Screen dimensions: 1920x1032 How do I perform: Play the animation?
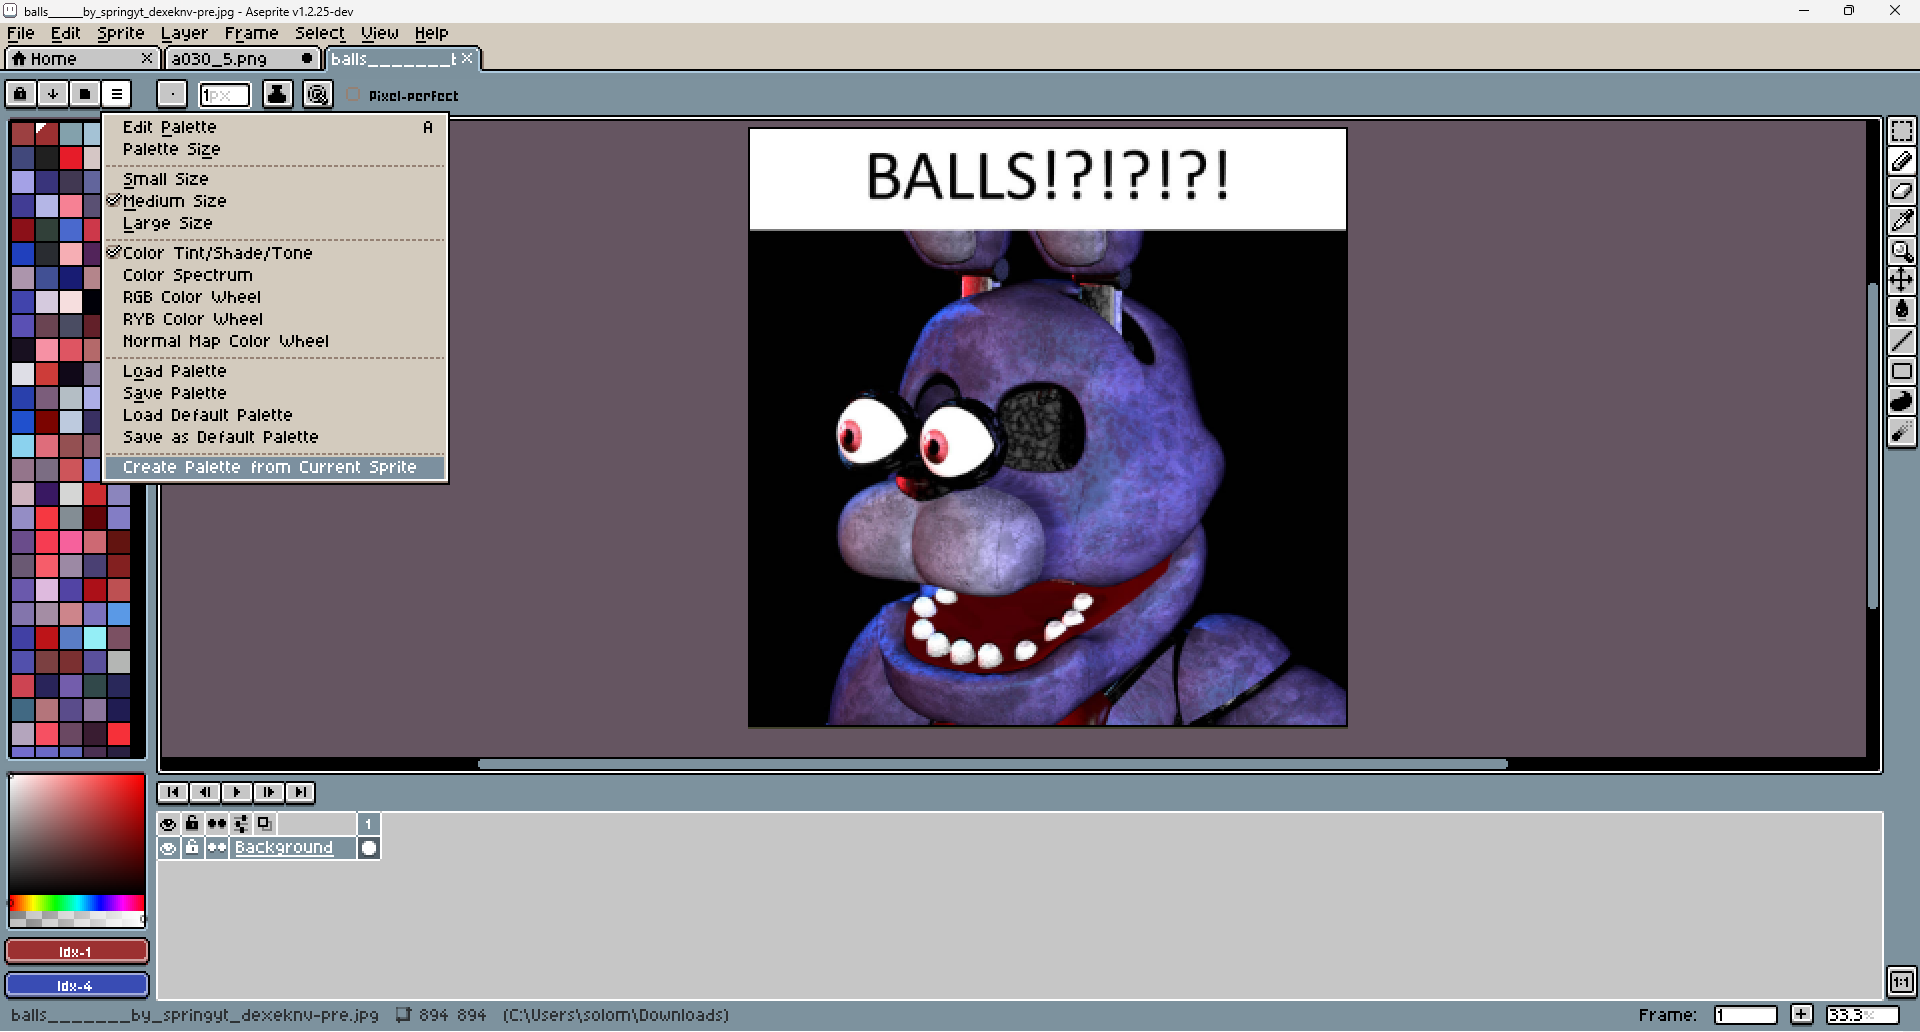(x=237, y=792)
